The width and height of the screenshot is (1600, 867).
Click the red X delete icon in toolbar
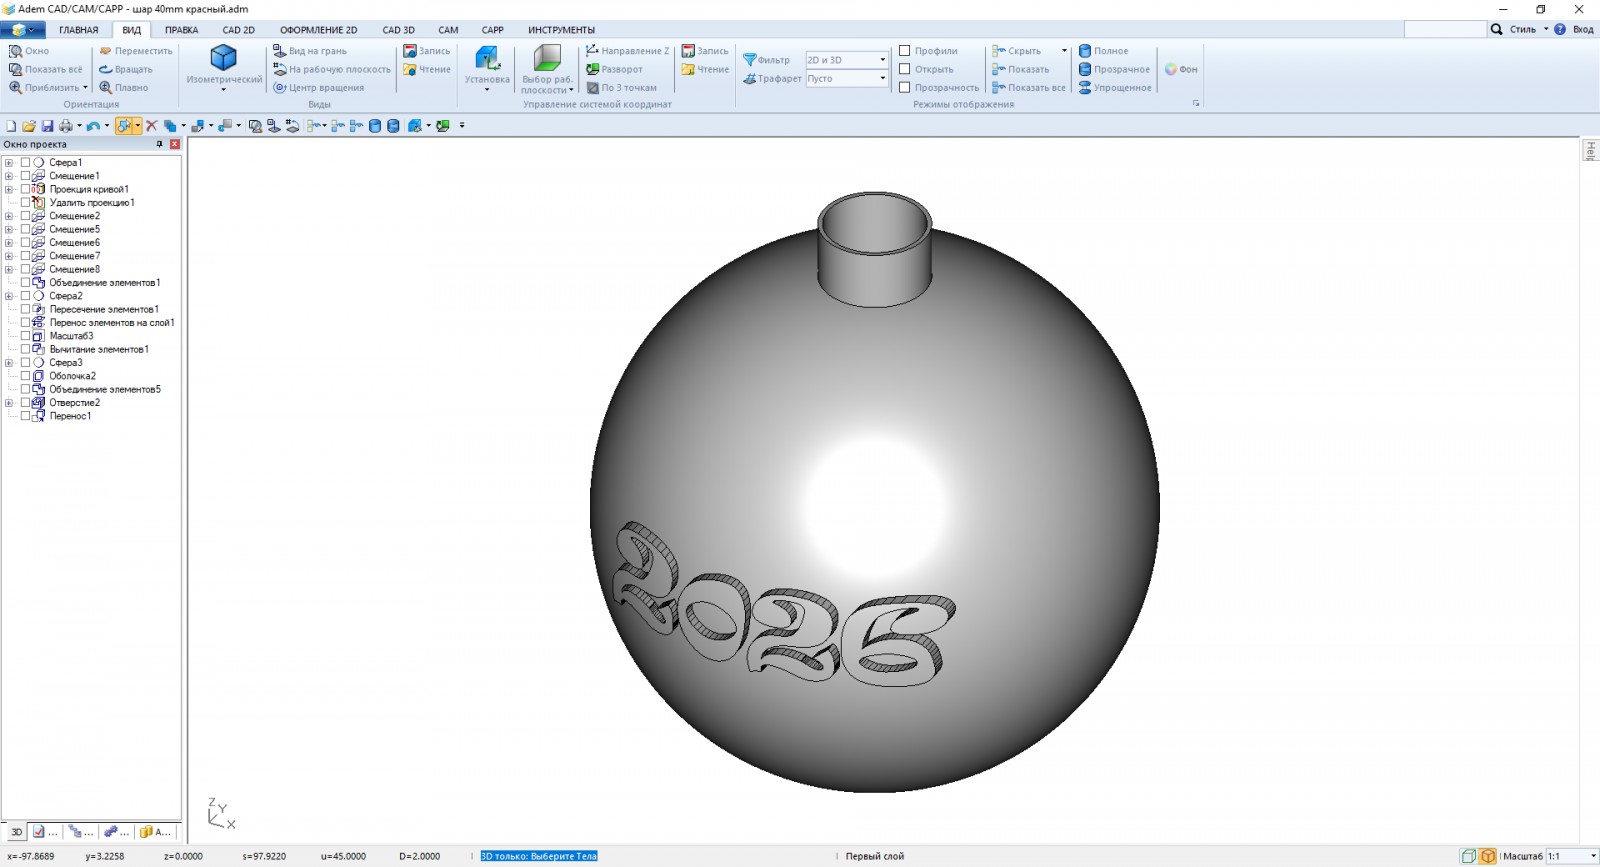[152, 126]
